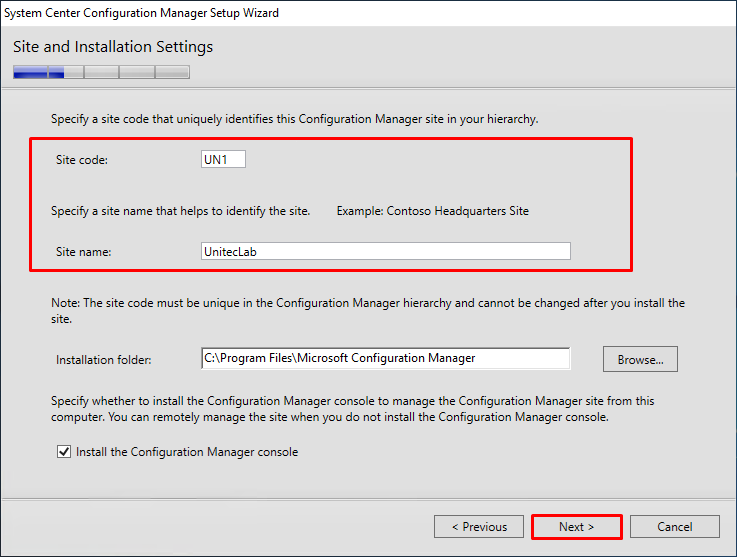Click the 'Site name:' label
The image size is (737, 557).
pyautogui.click(x=84, y=252)
